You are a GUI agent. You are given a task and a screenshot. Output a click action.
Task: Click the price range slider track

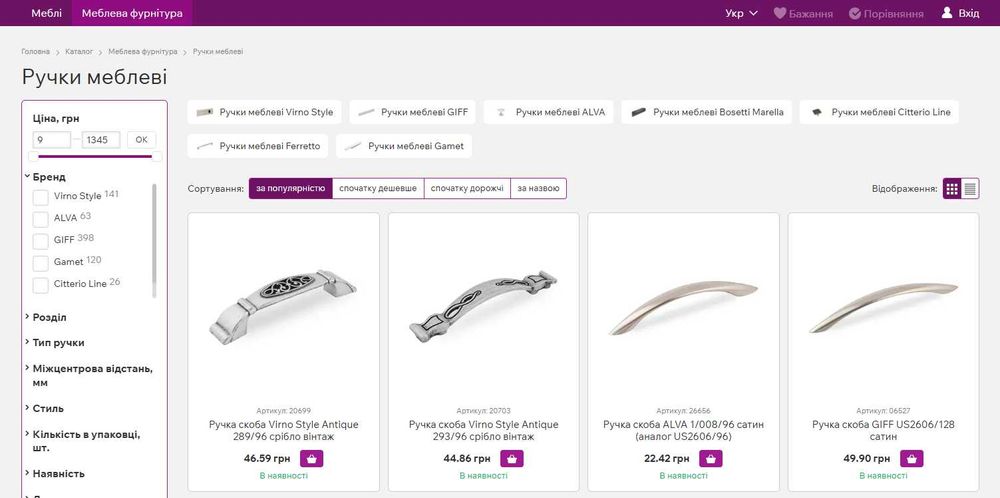click(x=95, y=156)
